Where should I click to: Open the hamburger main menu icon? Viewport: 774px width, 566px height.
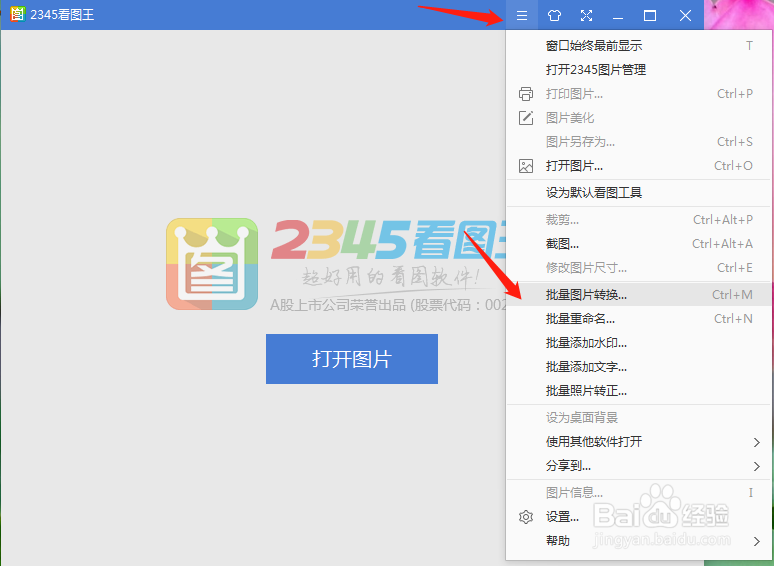click(x=522, y=15)
